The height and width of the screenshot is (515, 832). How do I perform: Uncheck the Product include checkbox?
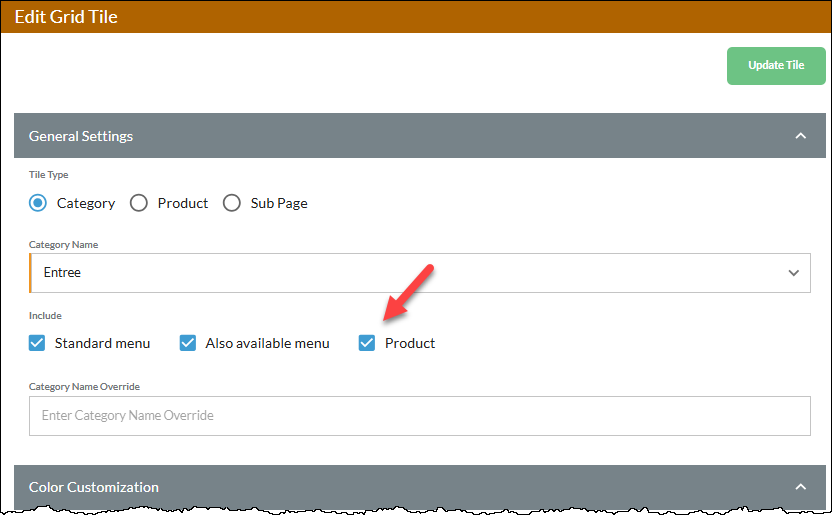tap(367, 343)
